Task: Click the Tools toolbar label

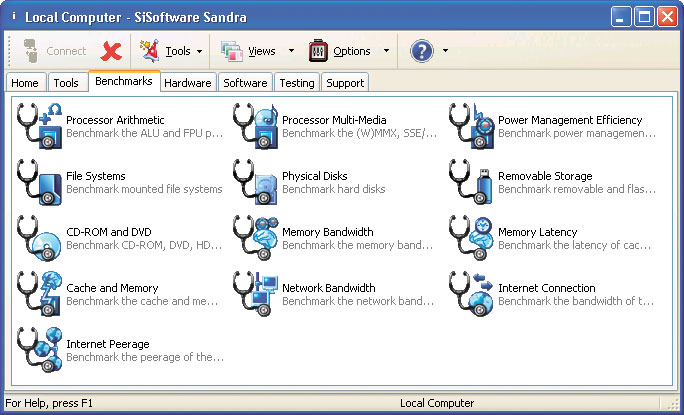Action: 178,51
